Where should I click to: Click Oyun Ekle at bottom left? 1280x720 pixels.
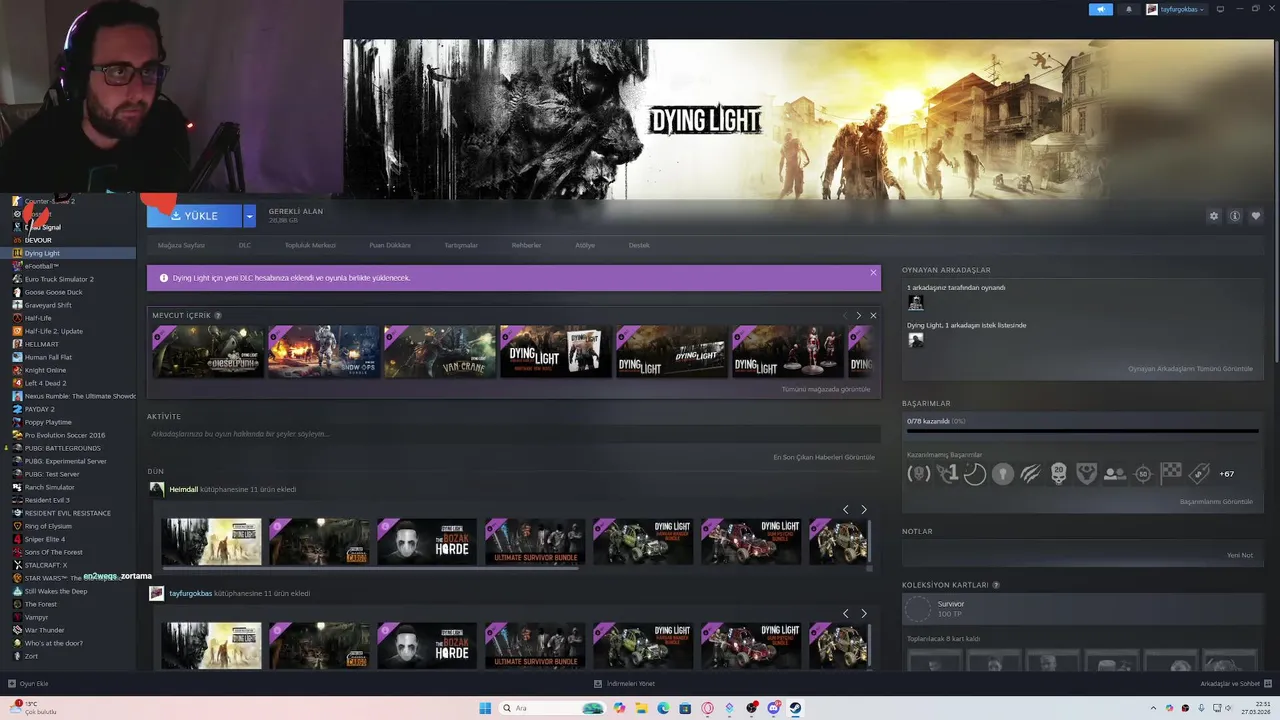(28, 684)
